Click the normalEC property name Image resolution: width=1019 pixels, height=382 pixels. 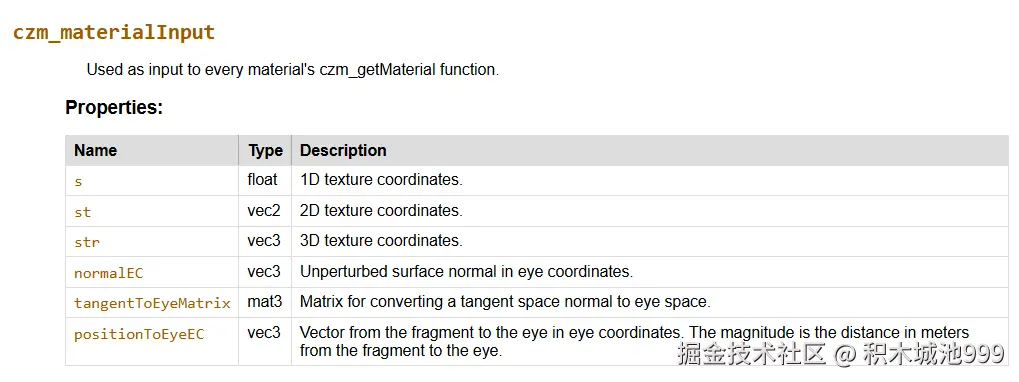pyautogui.click(x=109, y=273)
